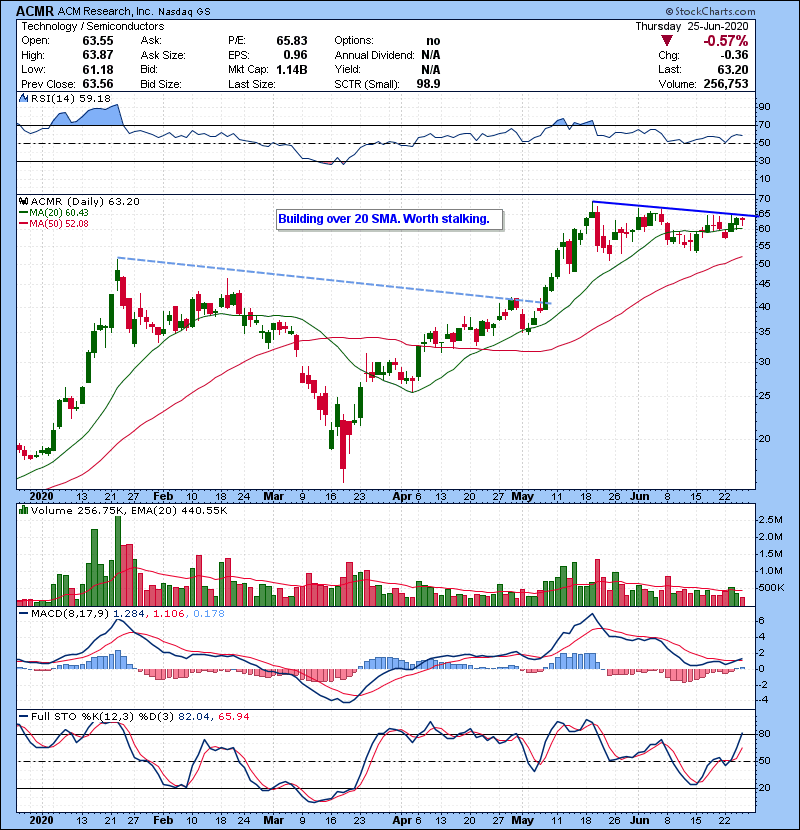This screenshot has width=800, height=830.
Task: Click the "RSI(14) 59.18" indicator label
Action: (x=71, y=98)
